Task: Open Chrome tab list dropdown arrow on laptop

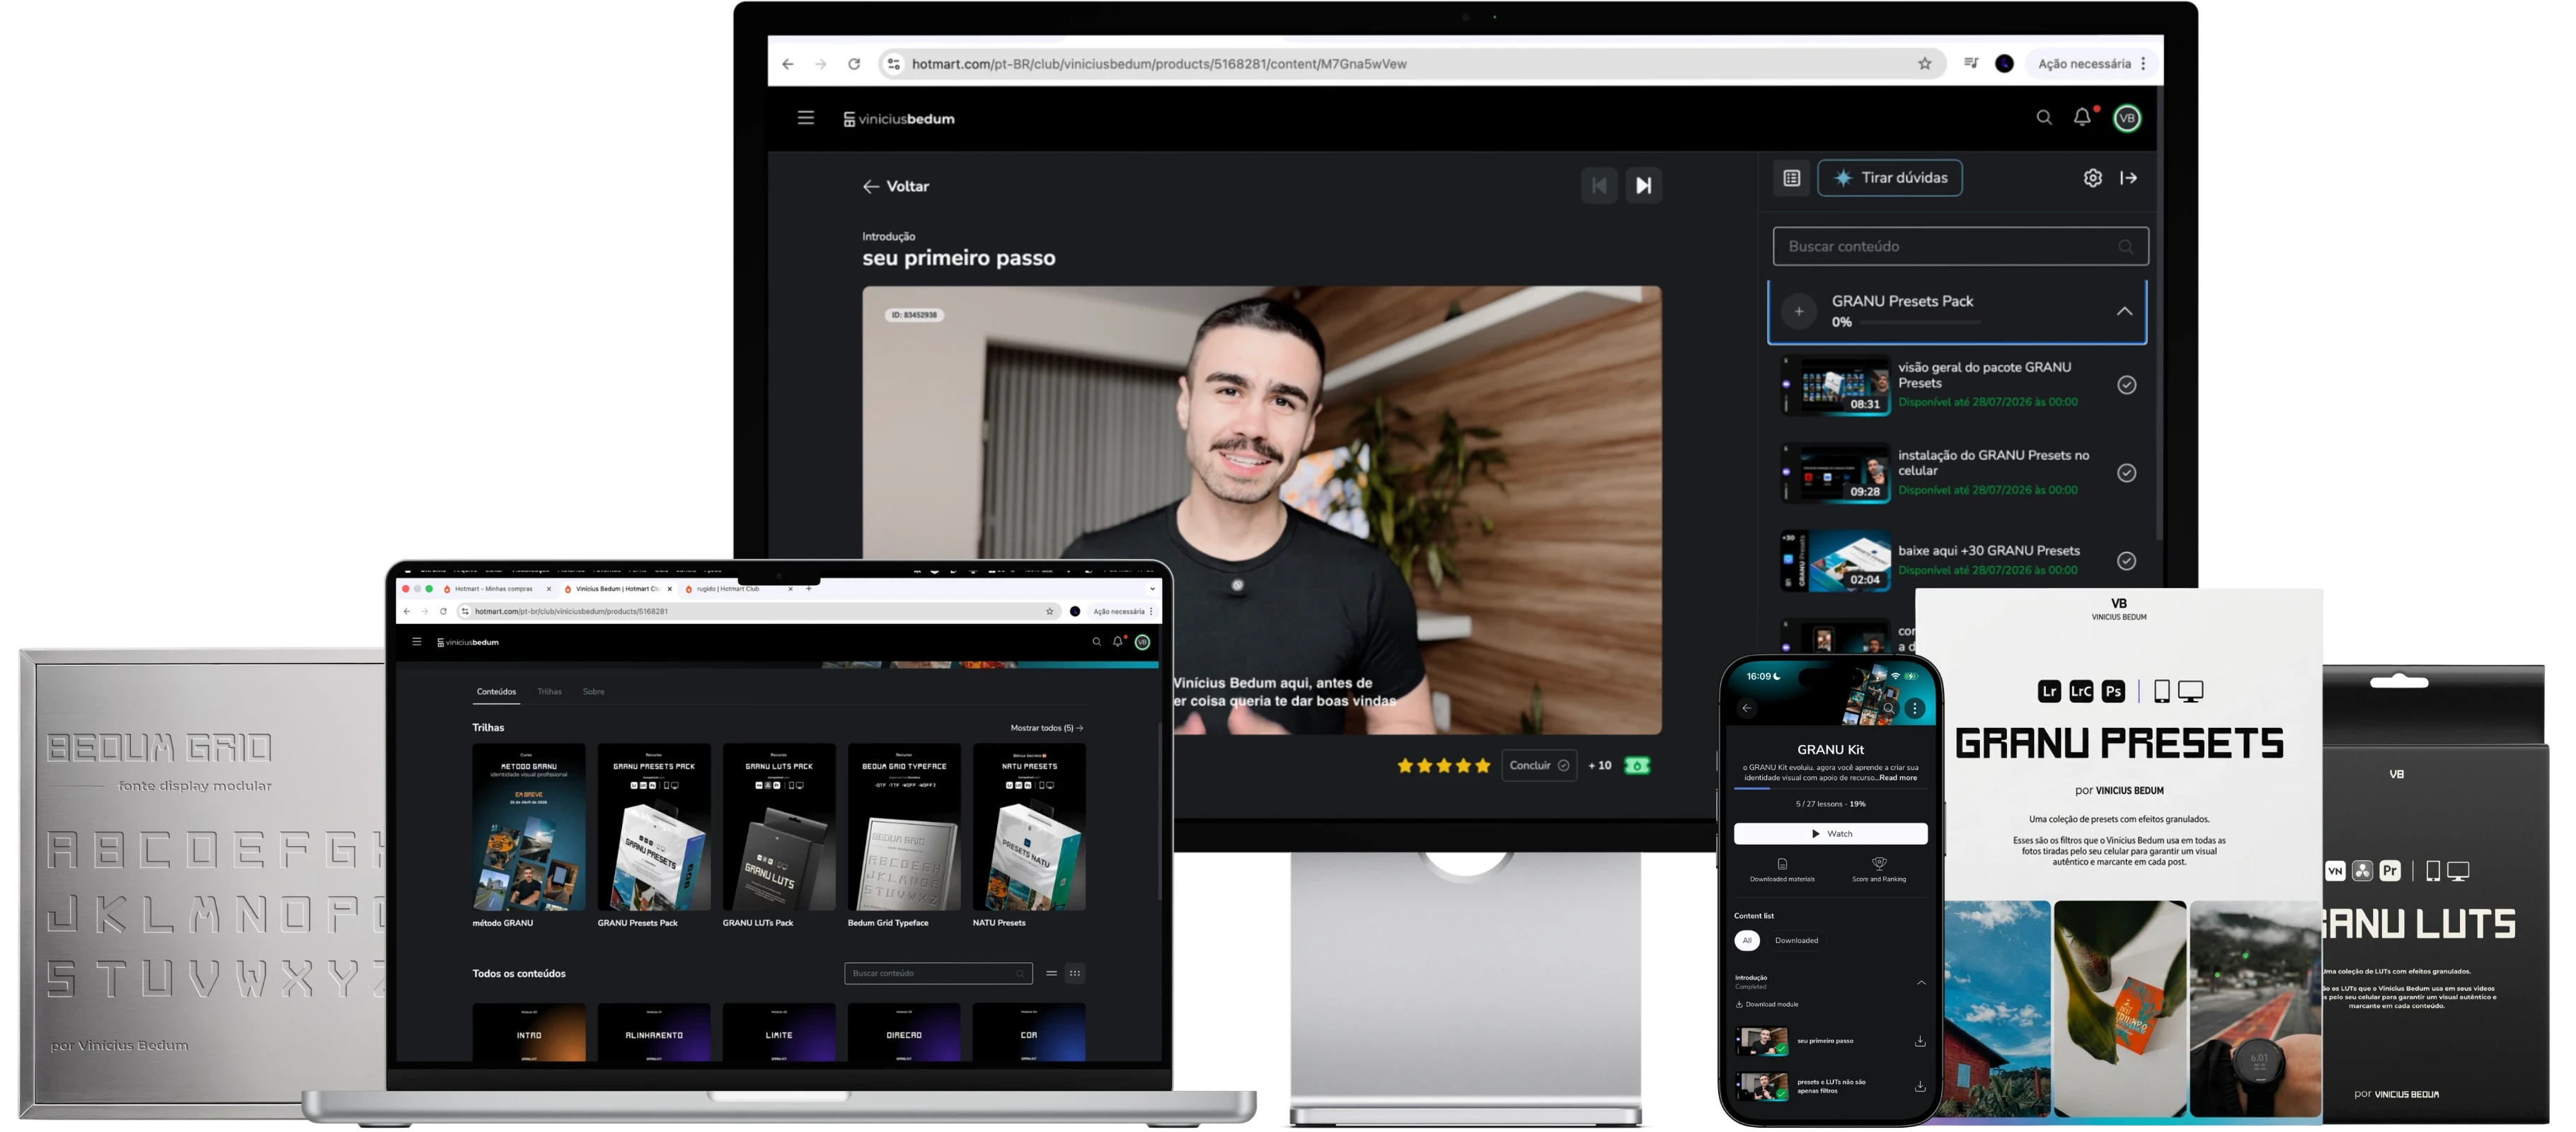Action: tap(1152, 589)
